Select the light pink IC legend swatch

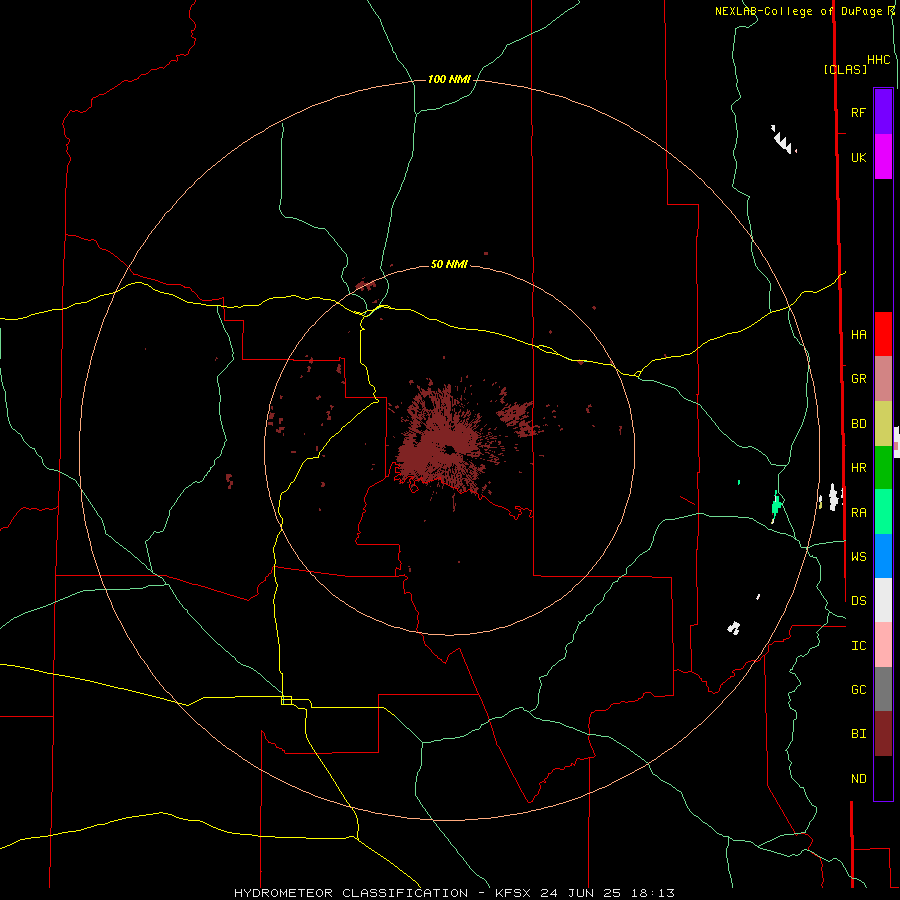(883, 645)
